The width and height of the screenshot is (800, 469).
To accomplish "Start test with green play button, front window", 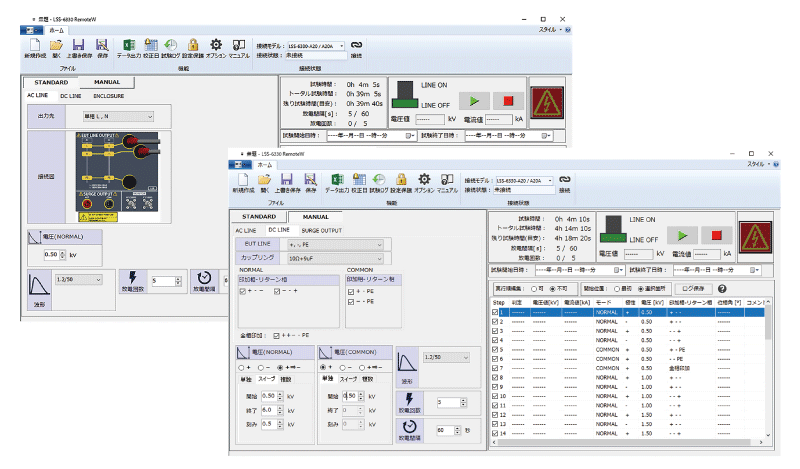I will click(682, 235).
